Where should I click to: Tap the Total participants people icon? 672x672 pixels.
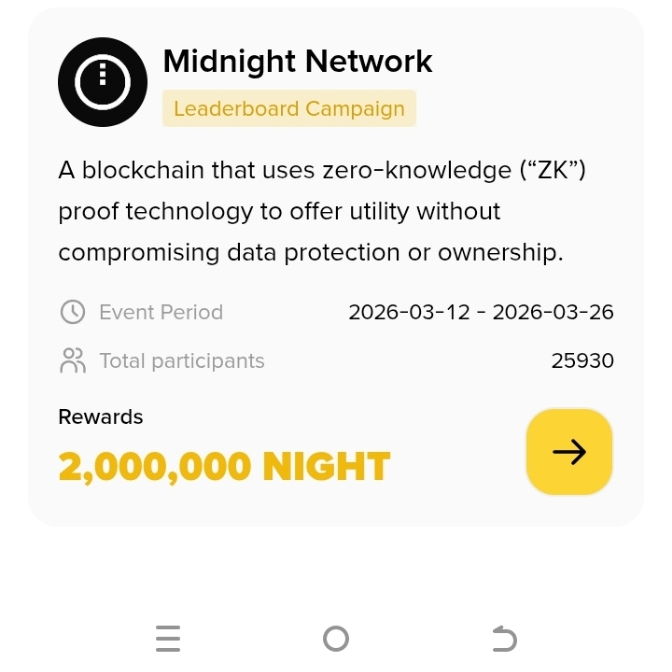click(73, 360)
